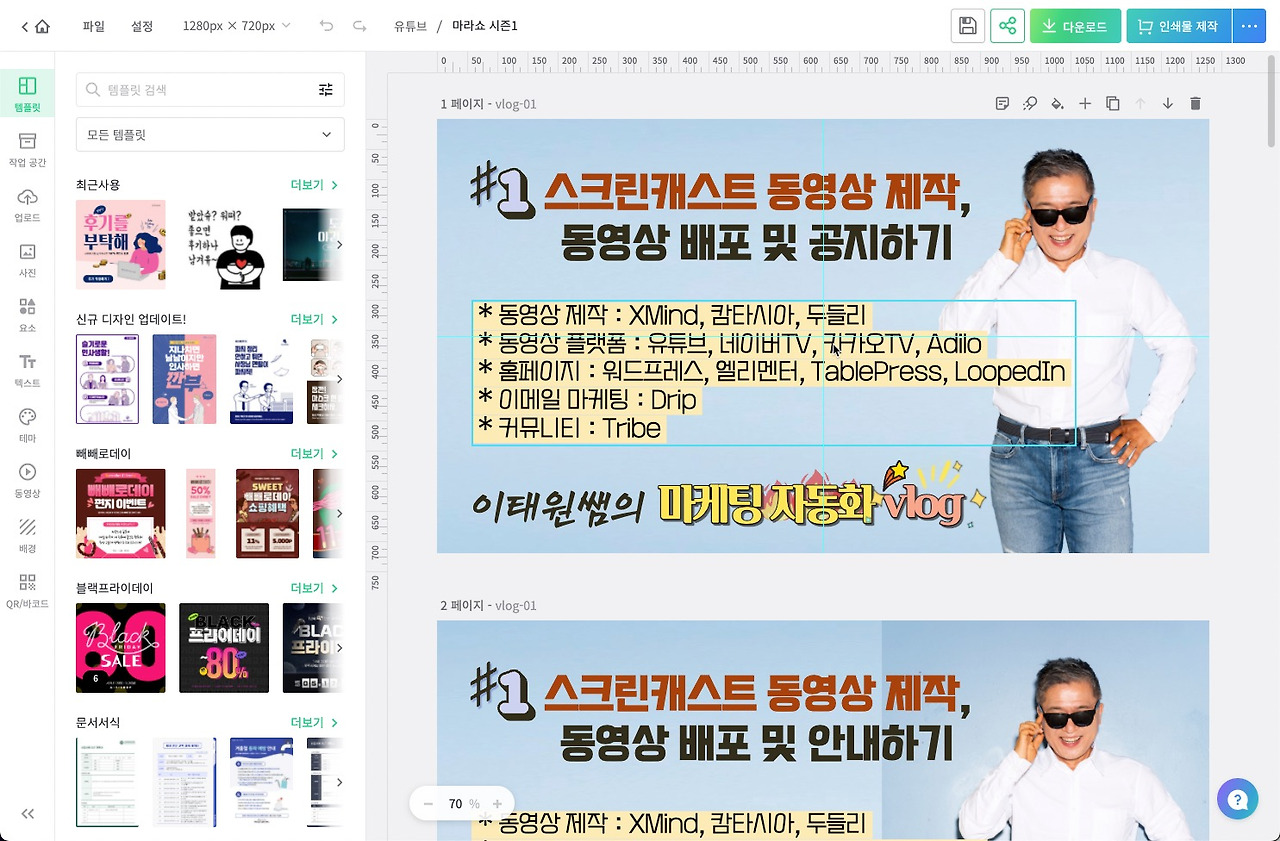The width and height of the screenshot is (1280, 841).
Task: Go back using the home arrow icon
Action: 35,26
